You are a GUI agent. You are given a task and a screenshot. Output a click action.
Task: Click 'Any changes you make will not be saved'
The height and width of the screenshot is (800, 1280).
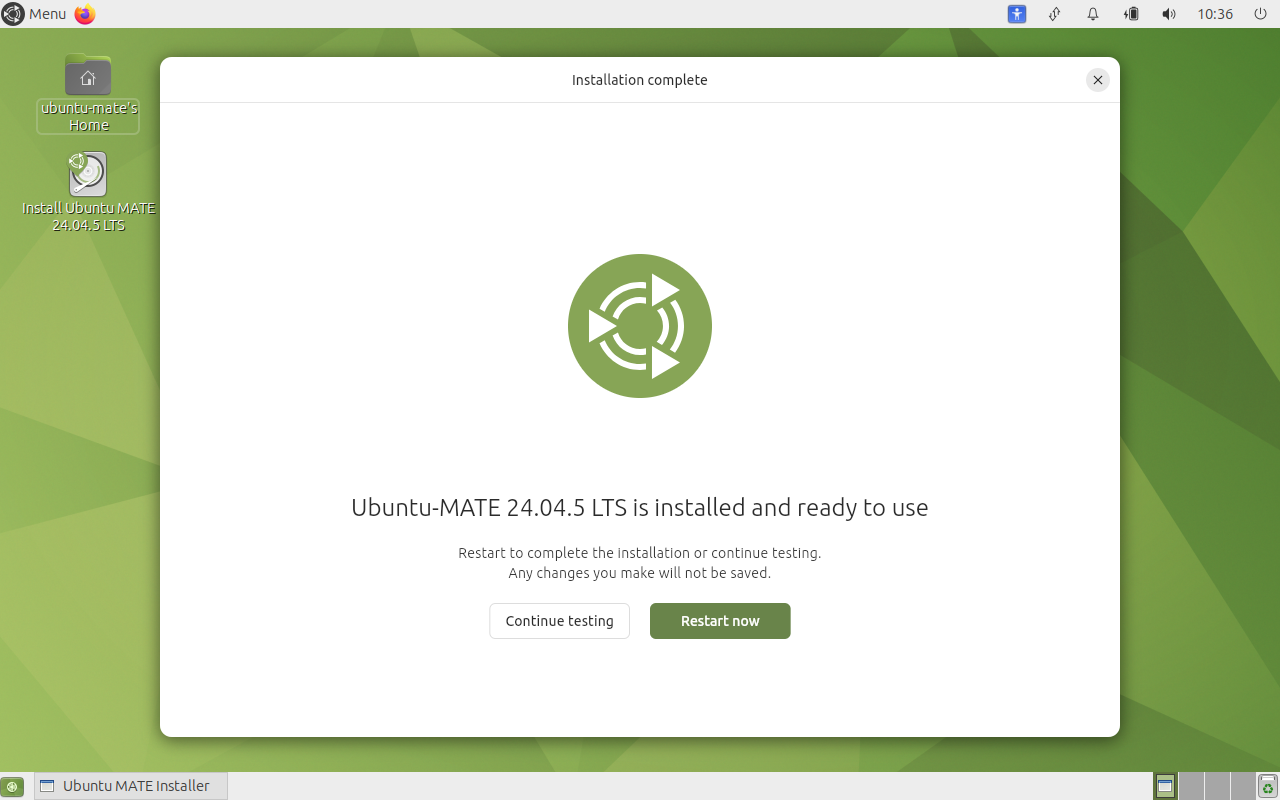[x=640, y=573]
